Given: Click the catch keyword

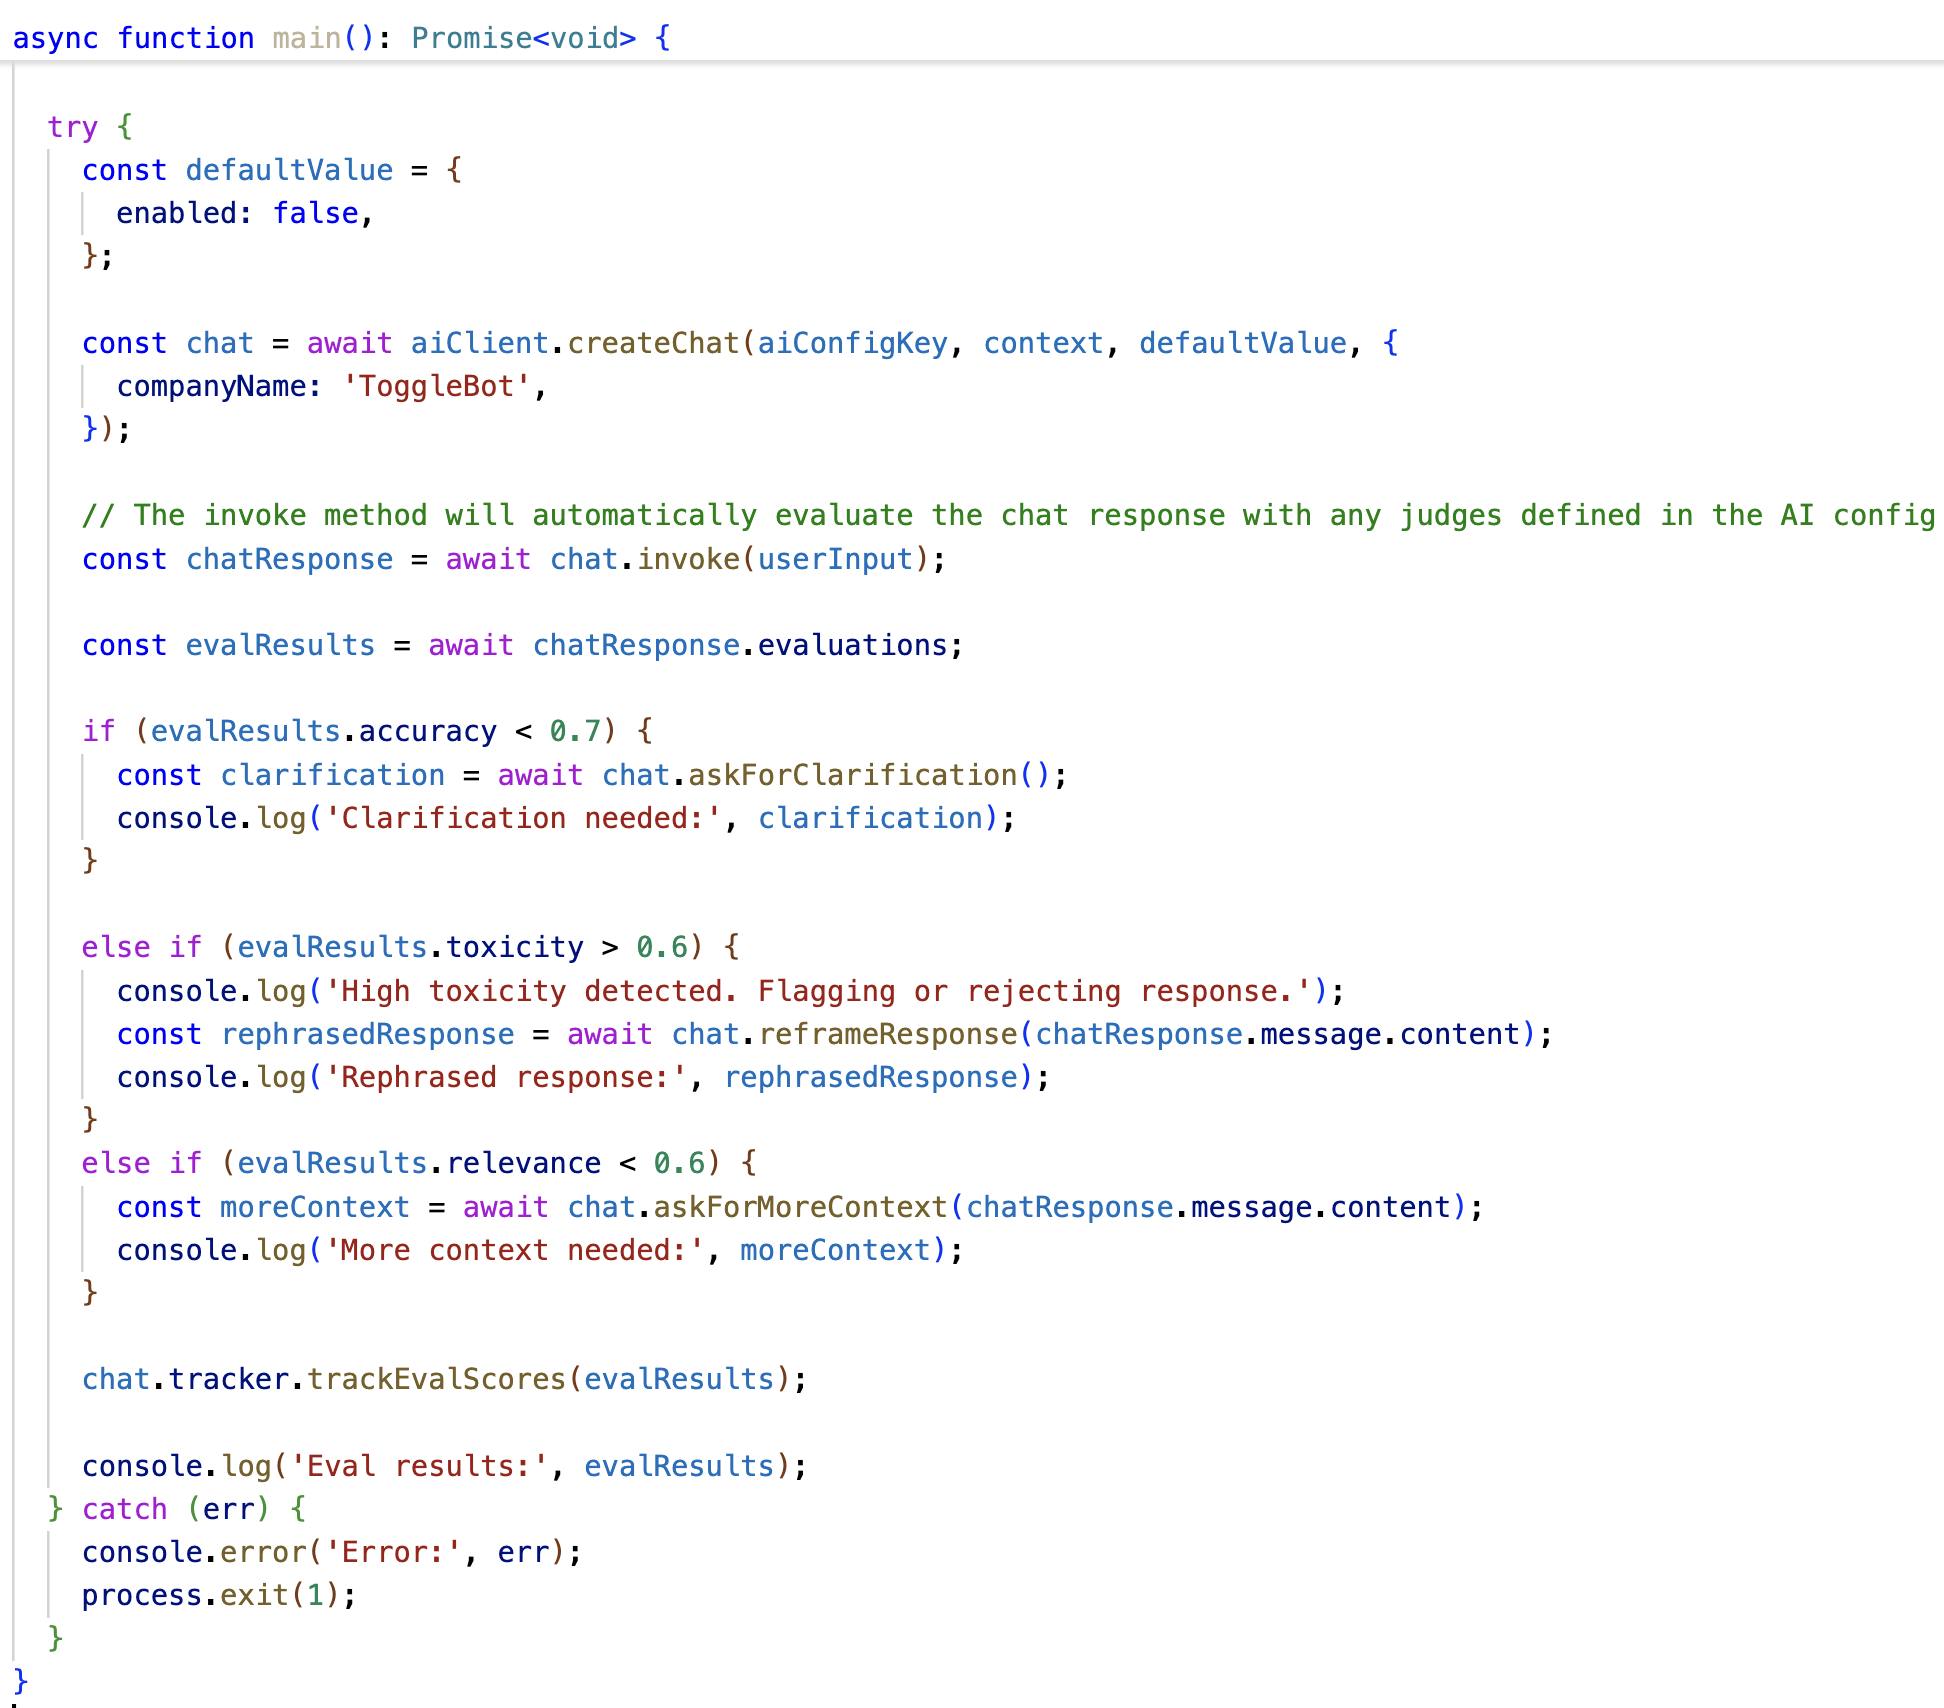Looking at the screenshot, I should click(x=124, y=1509).
